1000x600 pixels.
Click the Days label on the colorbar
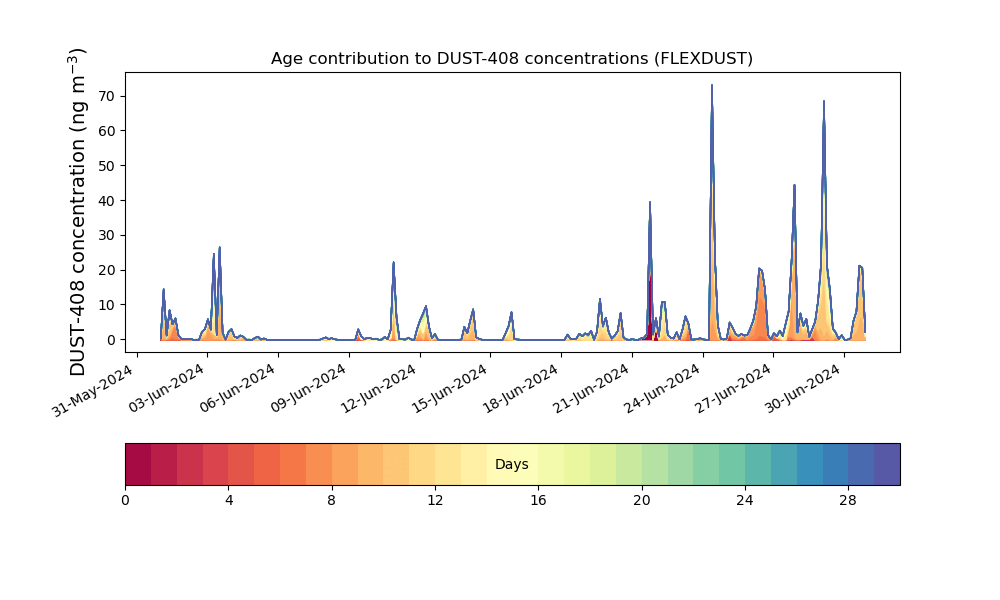click(511, 464)
